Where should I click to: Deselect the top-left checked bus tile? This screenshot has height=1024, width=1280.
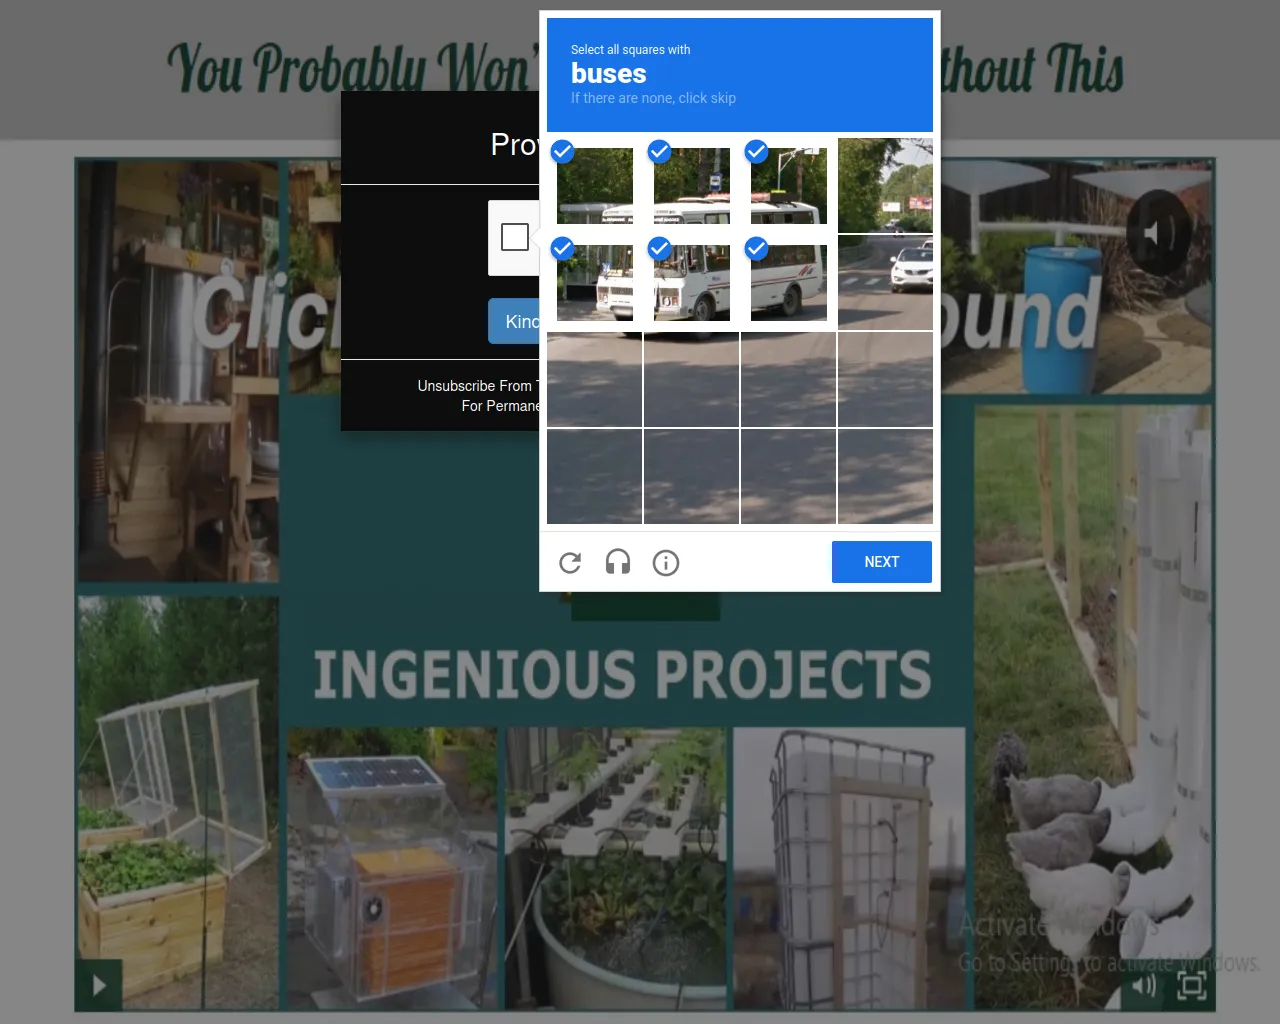click(x=595, y=186)
